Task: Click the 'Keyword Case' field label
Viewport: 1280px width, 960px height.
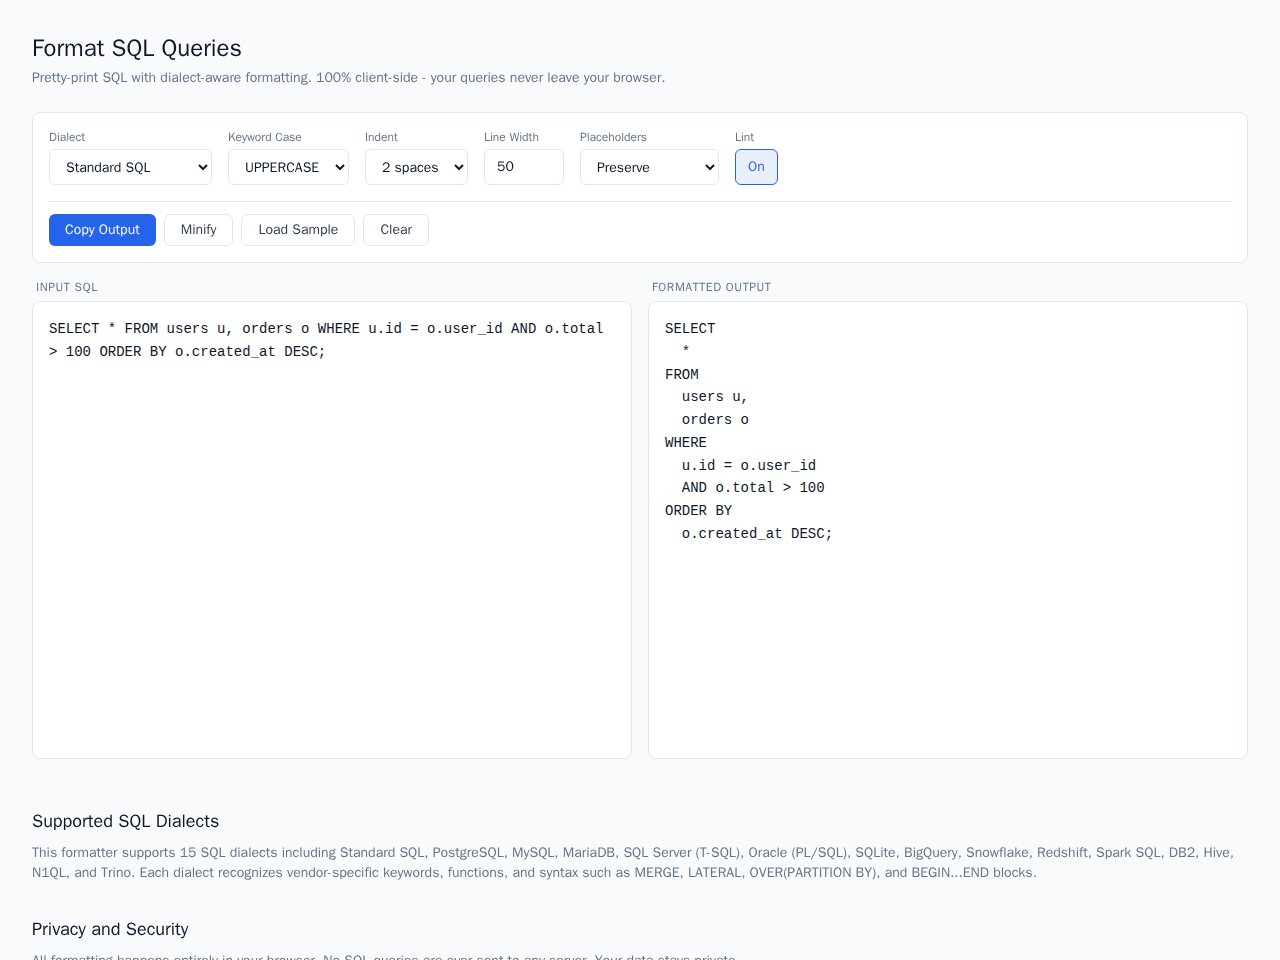Action: point(265,137)
